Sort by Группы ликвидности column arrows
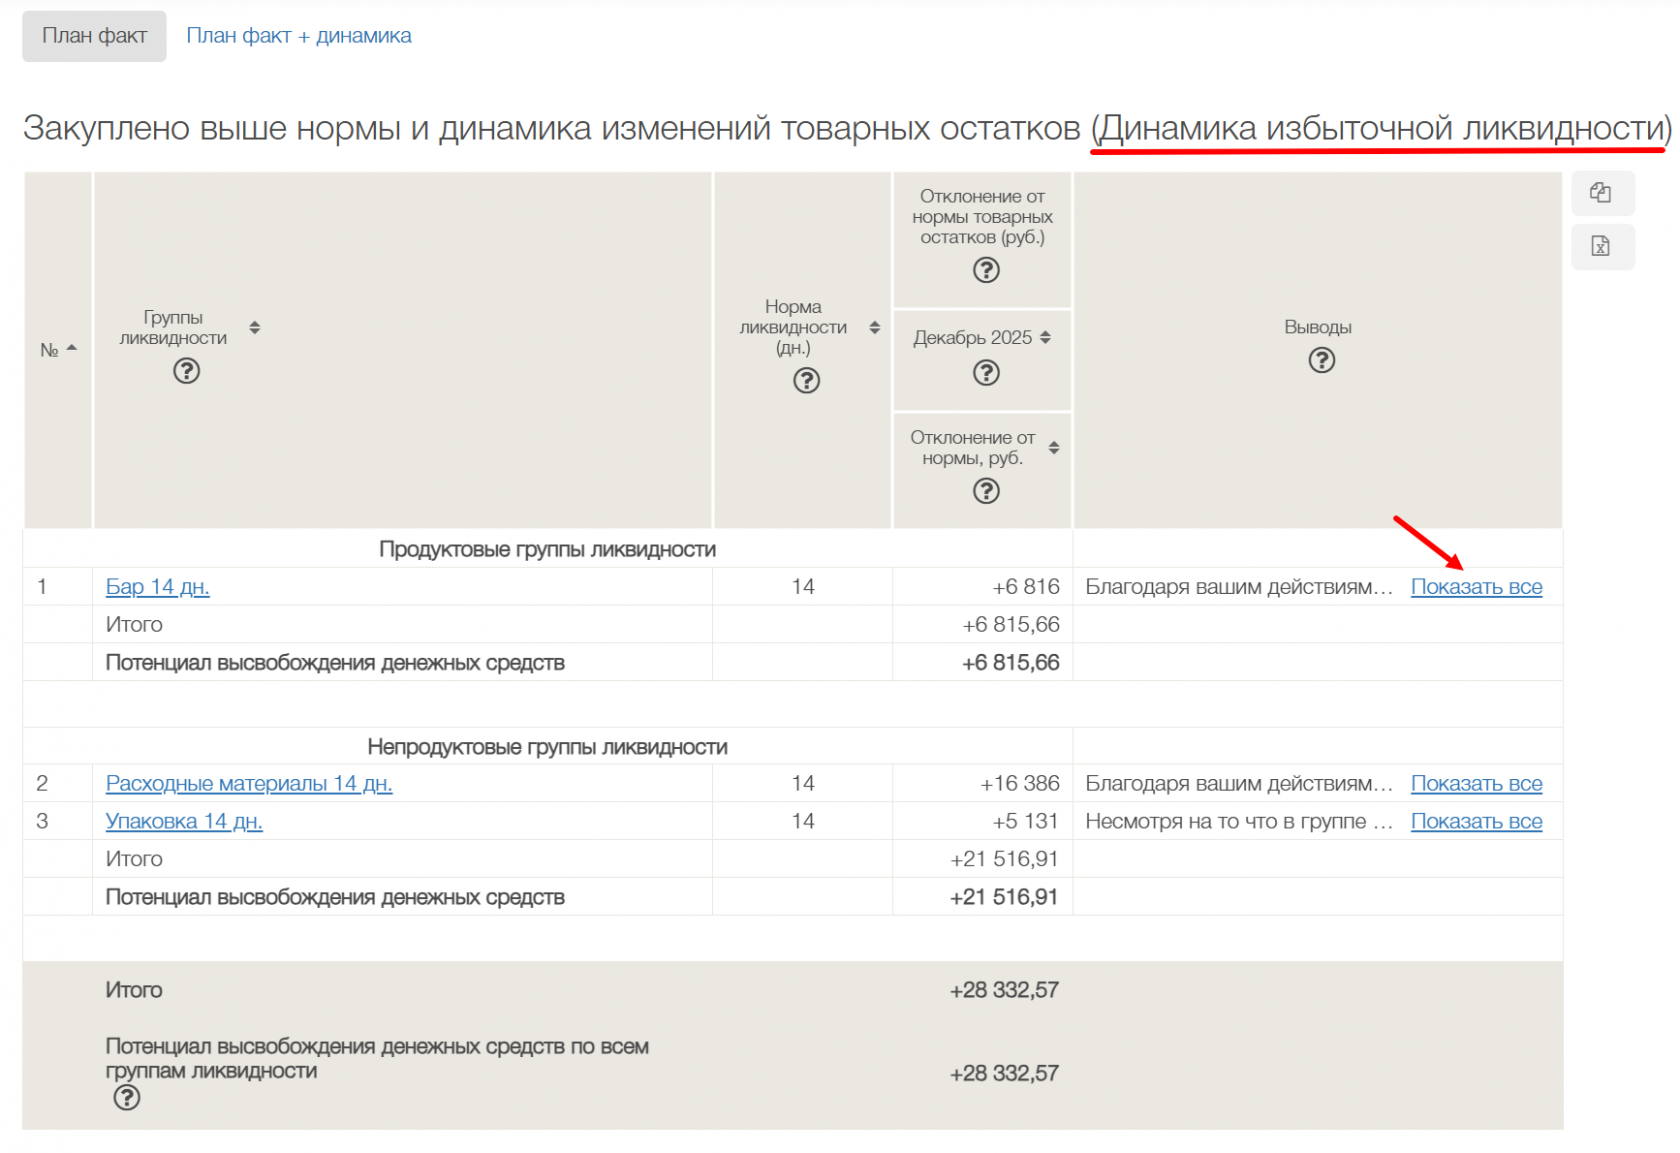 pos(255,327)
